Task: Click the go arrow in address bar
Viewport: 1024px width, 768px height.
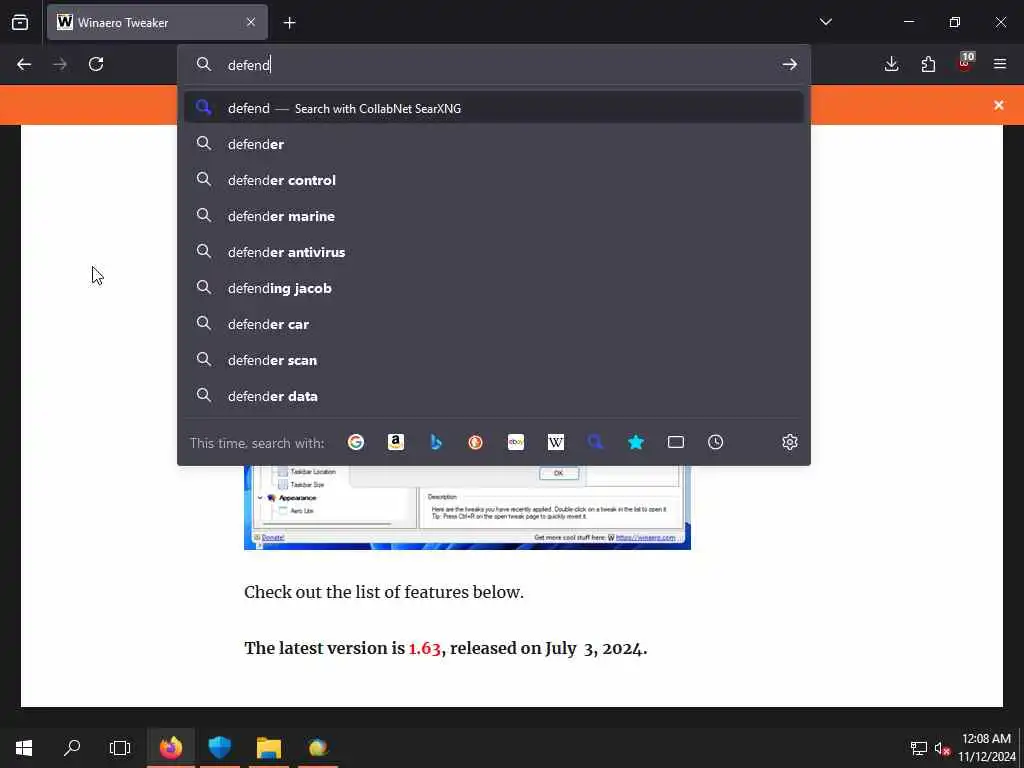Action: coord(790,64)
